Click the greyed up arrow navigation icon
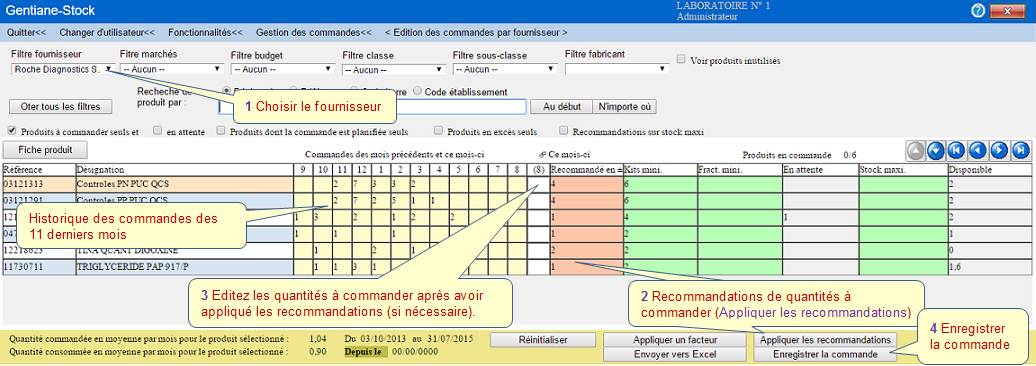This screenshot has width=1036, height=366. coord(915,151)
